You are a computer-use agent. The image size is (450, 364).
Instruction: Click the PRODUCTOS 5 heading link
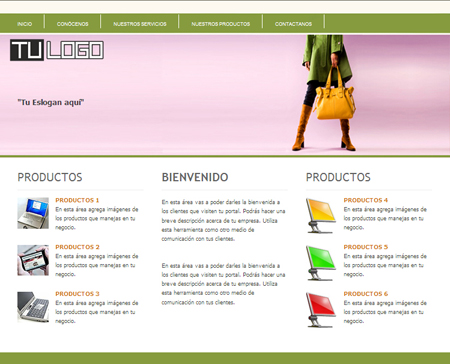coord(366,247)
